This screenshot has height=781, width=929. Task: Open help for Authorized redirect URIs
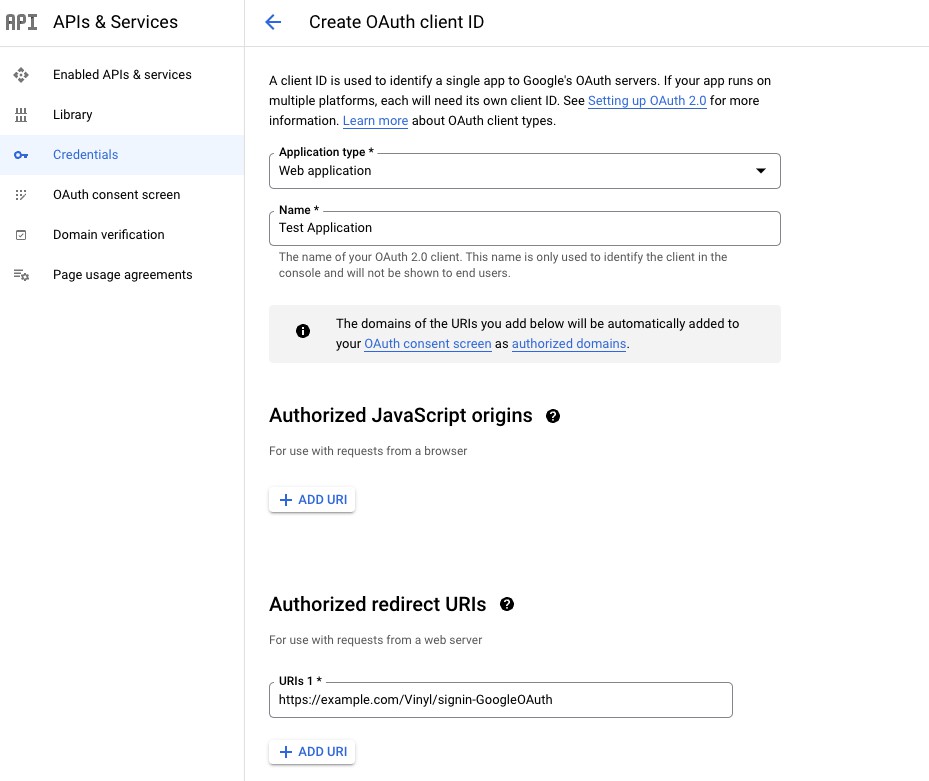coord(507,604)
